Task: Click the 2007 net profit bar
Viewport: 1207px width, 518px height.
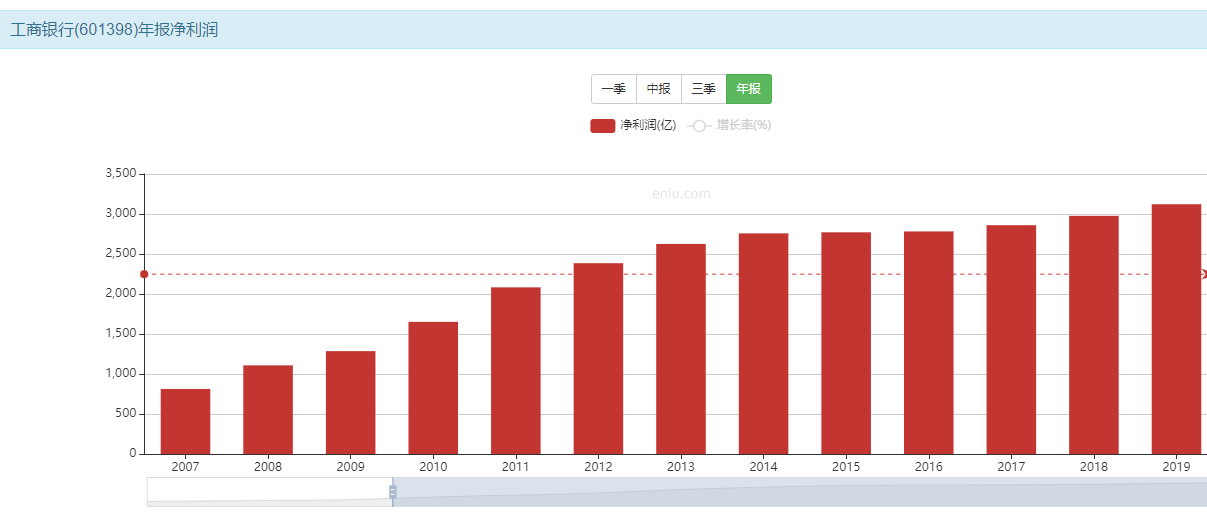Action: click(x=185, y=421)
